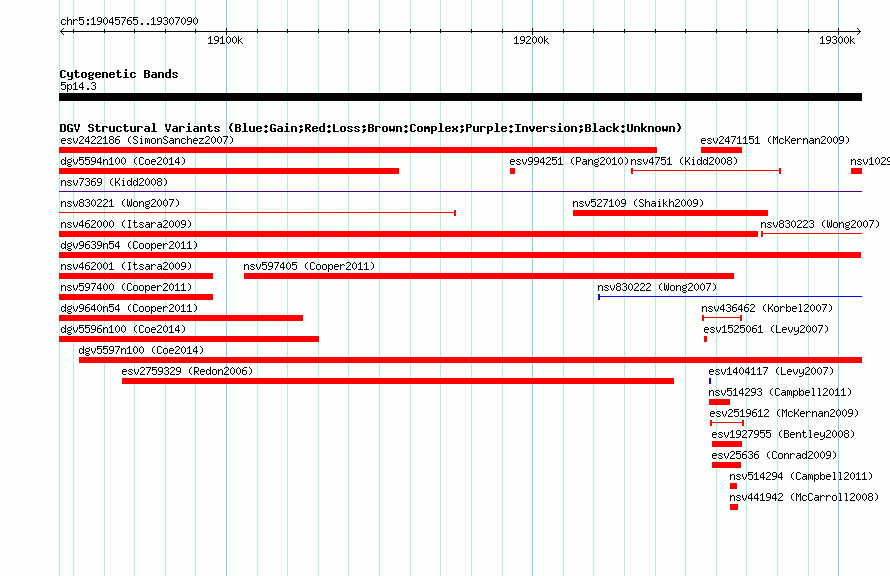Click the 19200k ruler label
Screen dimensions: 890x576
531,40
